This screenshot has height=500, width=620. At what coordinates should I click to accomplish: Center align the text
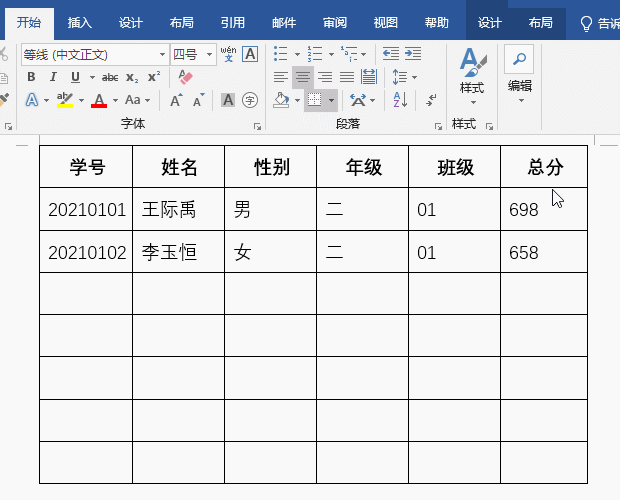point(303,77)
